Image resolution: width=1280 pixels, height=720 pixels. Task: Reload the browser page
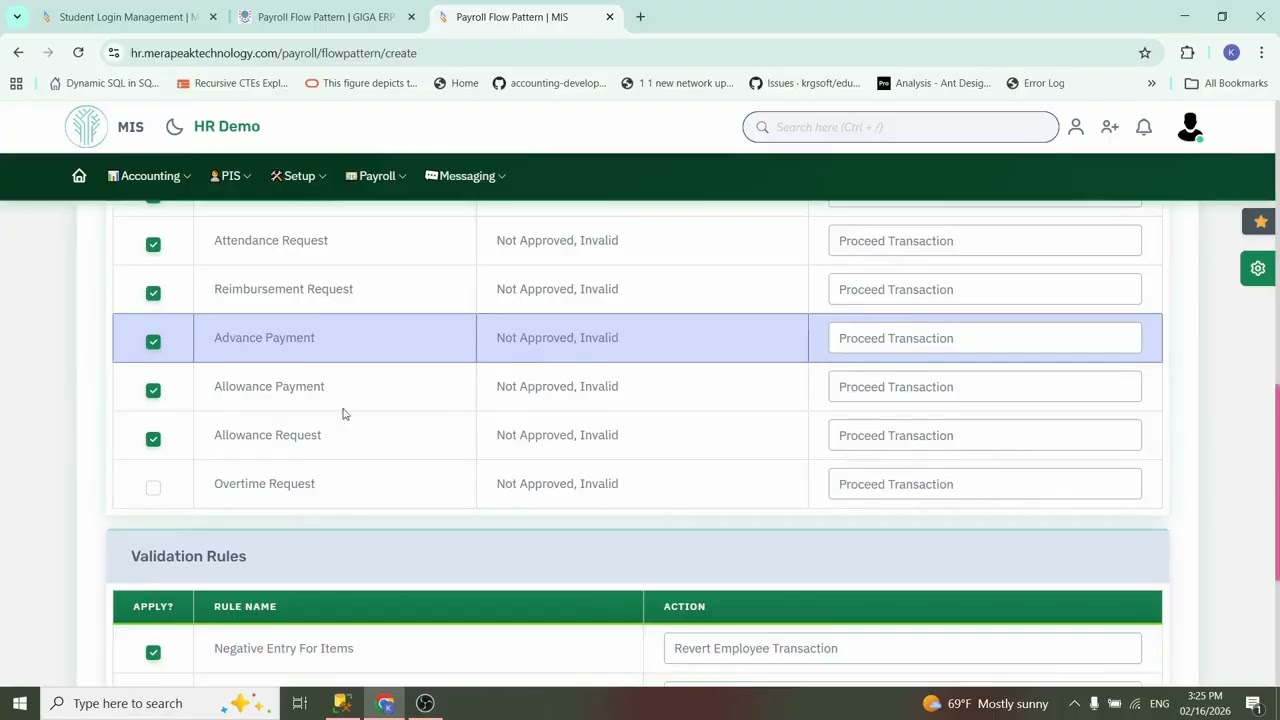pos(78,53)
